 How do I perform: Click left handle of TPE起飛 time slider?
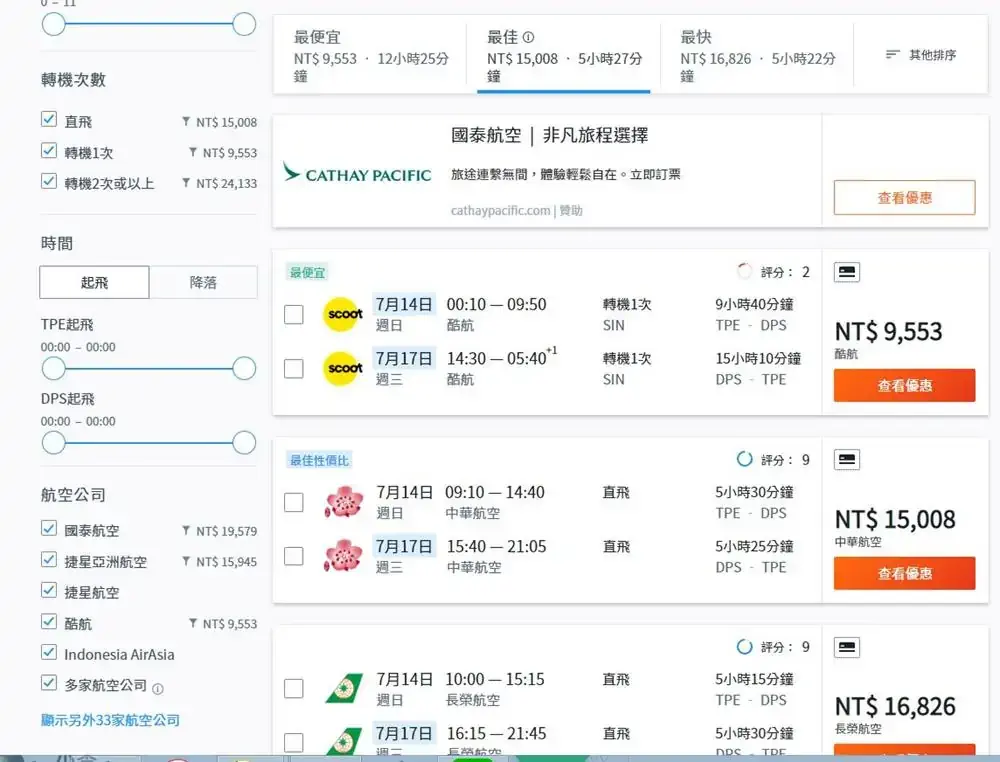(54, 368)
